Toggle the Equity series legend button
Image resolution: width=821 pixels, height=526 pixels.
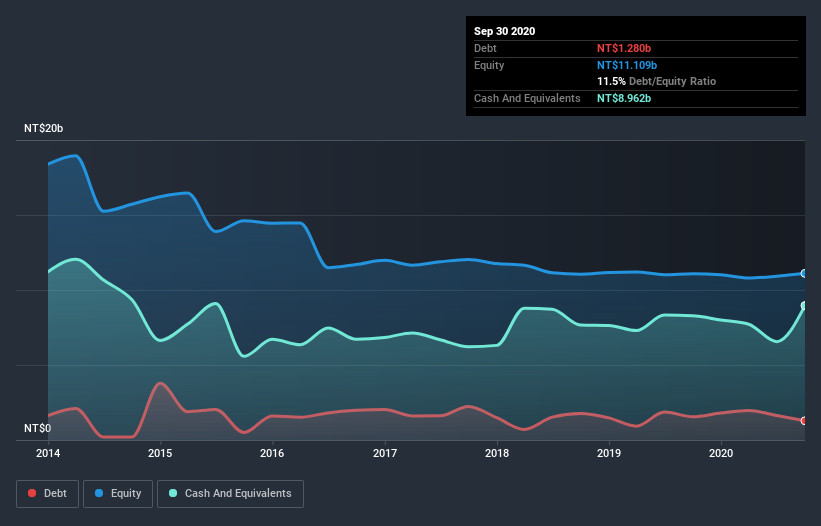[x=118, y=494]
